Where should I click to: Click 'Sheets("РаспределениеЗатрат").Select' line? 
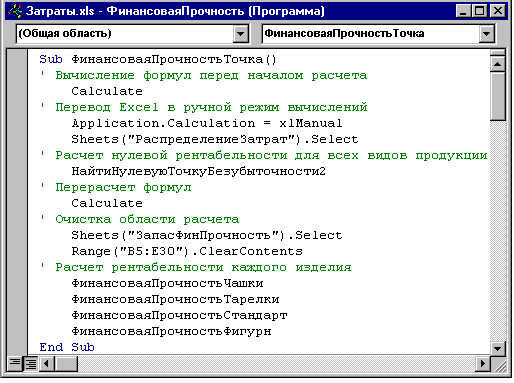[x=215, y=139]
